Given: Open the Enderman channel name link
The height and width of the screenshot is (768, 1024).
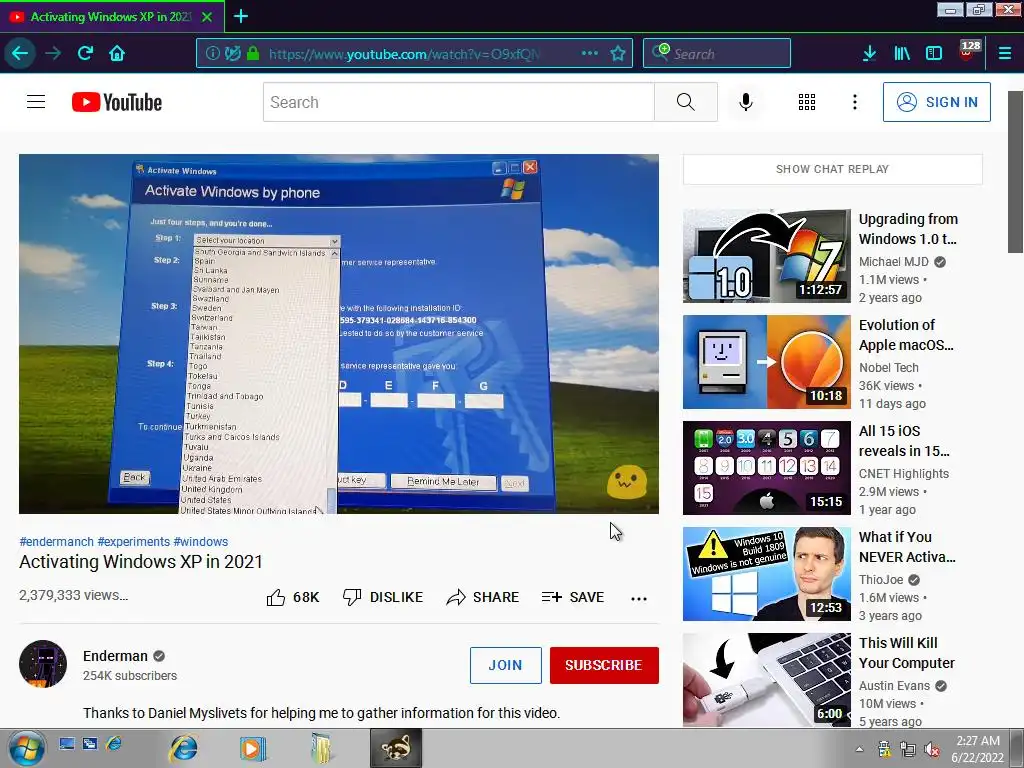Looking at the screenshot, I should [116, 656].
